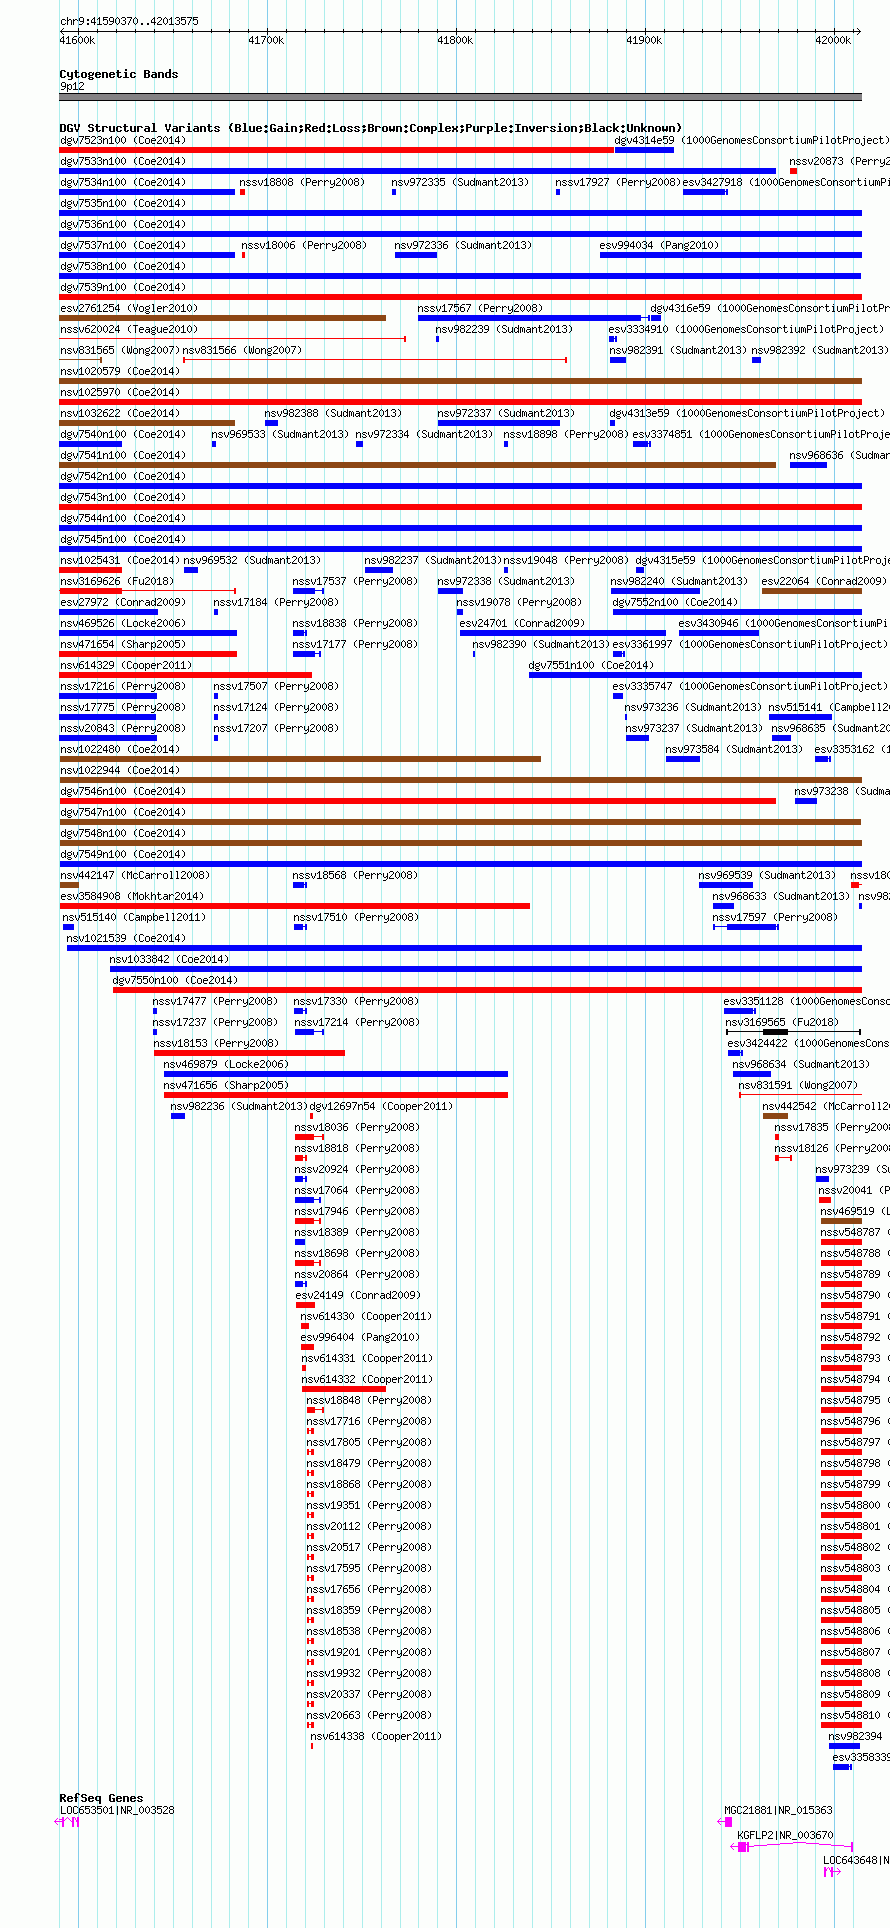Viewport: 890px width, 1928px height.
Task: Click variant nsv471654 (Sharp2005)
Action: point(123,644)
